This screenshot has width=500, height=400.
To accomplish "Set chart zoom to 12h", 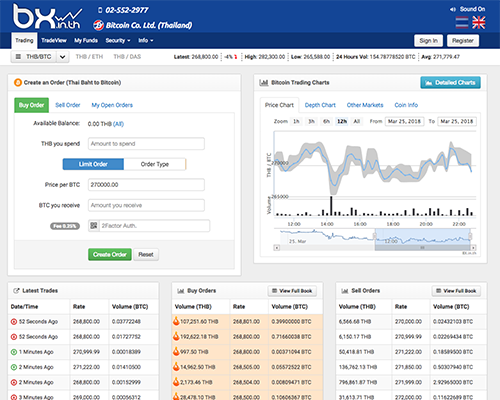I will click(x=342, y=121).
